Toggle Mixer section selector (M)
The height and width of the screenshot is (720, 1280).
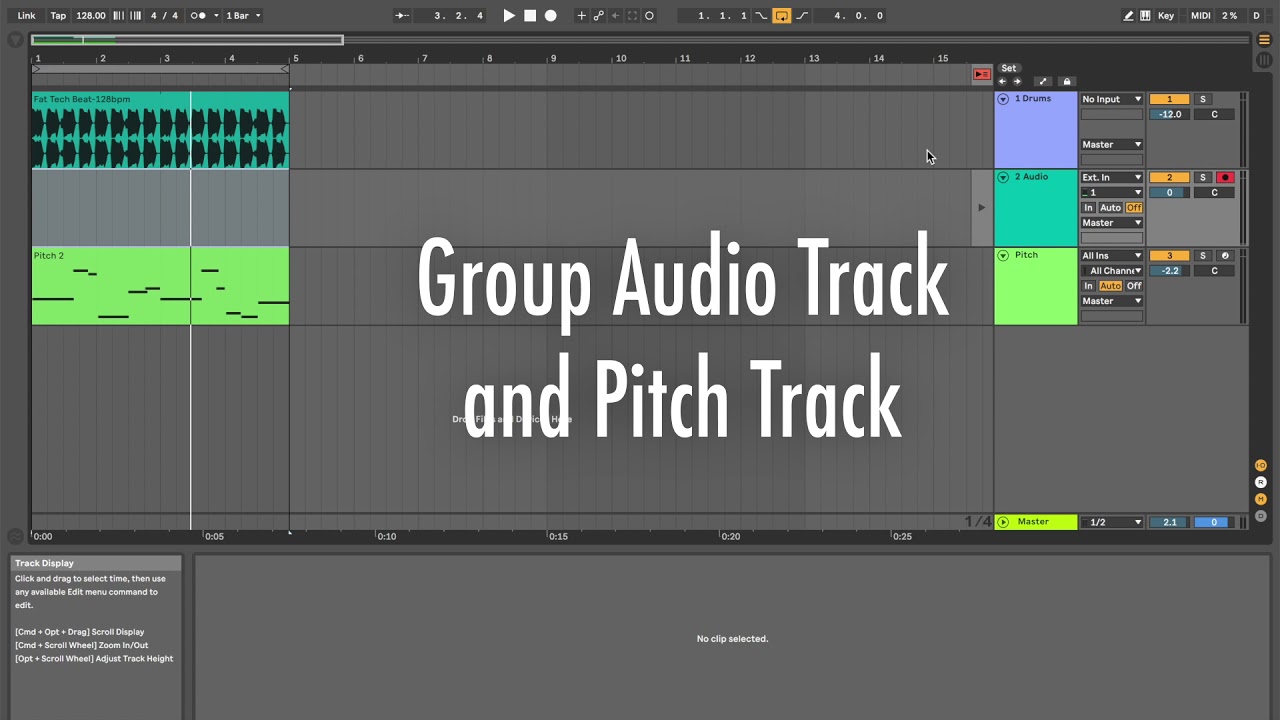pyautogui.click(x=1261, y=500)
